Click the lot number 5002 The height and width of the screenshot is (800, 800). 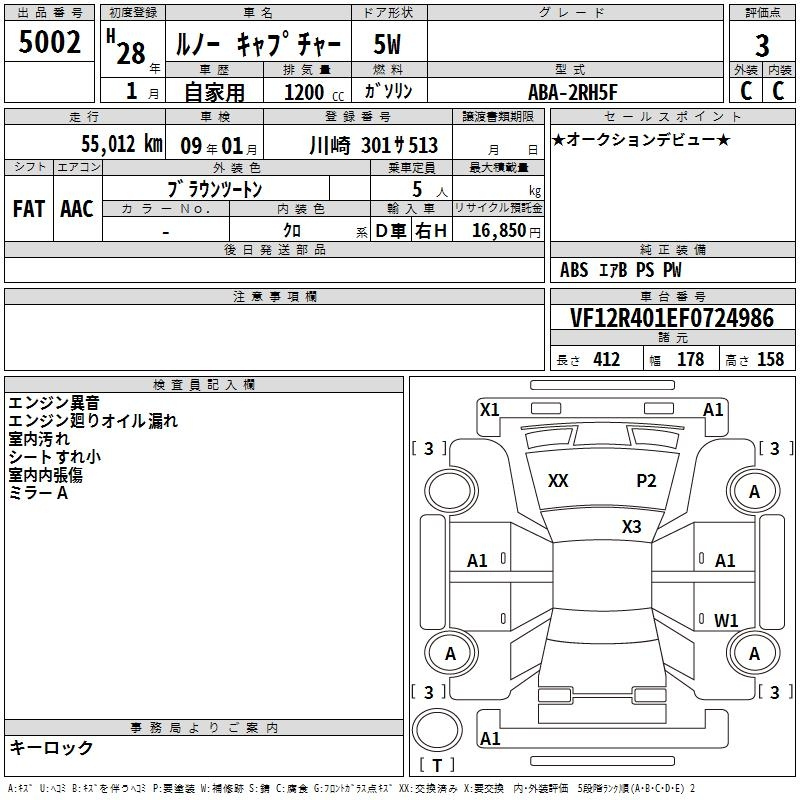pyautogui.click(x=49, y=41)
